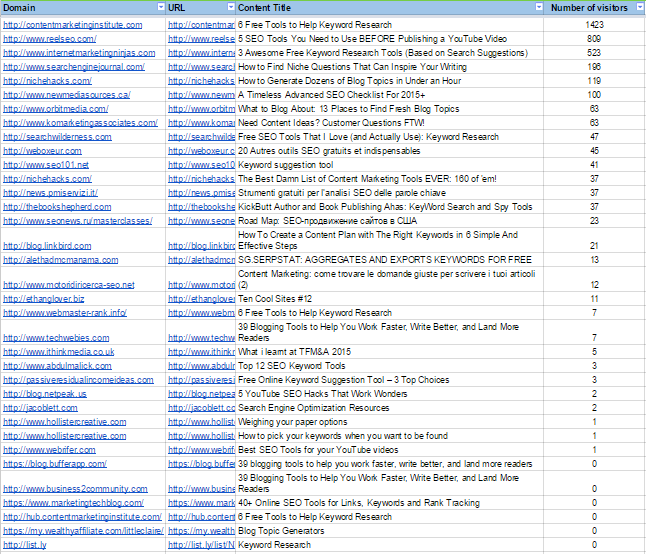The width and height of the screenshot is (646, 554).
Task: Select 'Best SEO Tools for your YouTube videos' cell
Action: 389,450
